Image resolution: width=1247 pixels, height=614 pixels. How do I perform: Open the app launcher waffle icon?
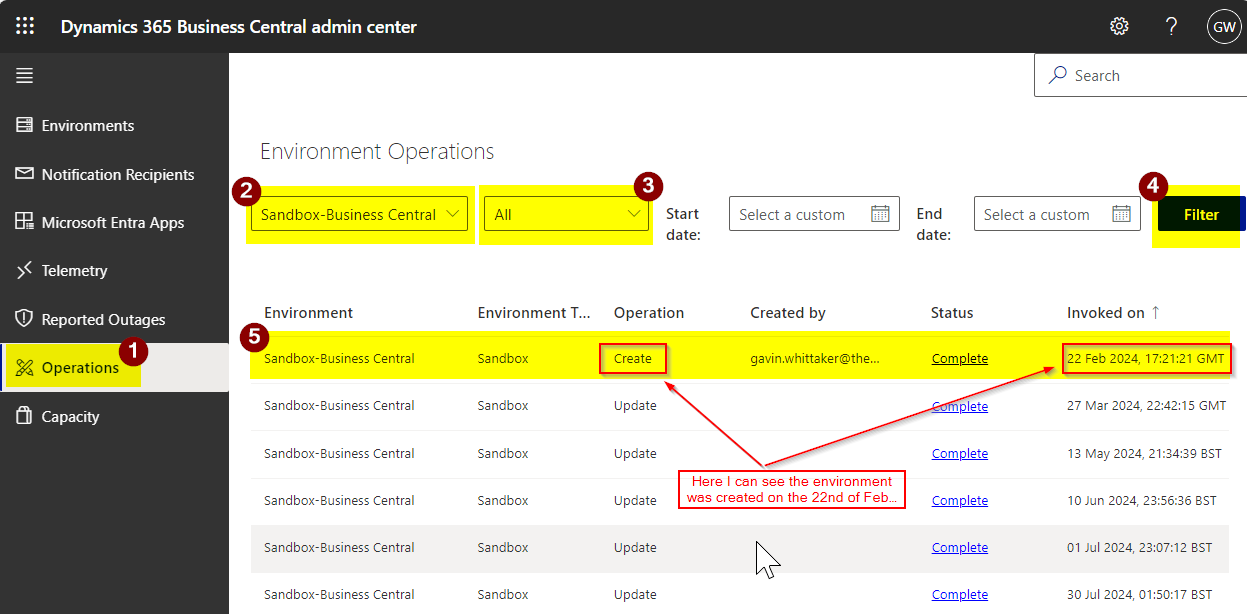tap(25, 26)
